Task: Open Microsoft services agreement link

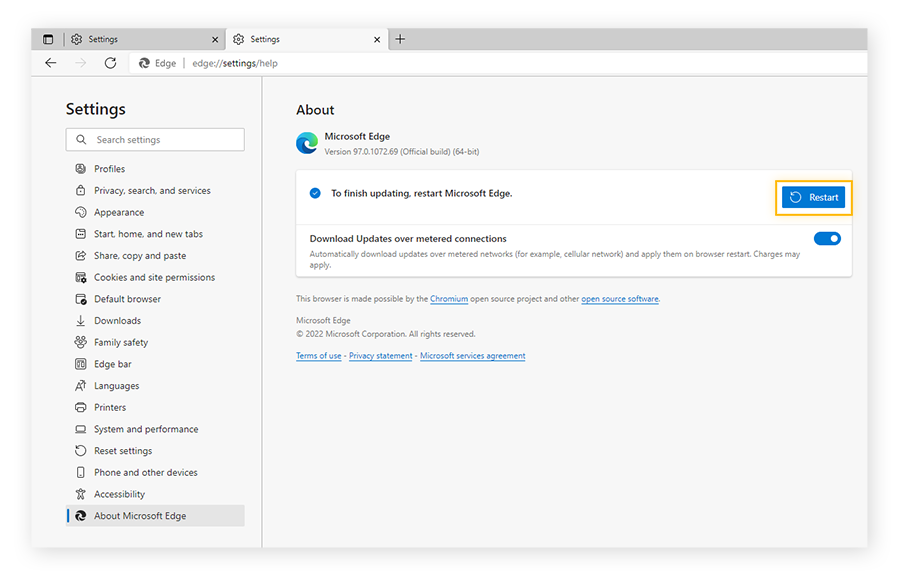Action: (x=472, y=356)
